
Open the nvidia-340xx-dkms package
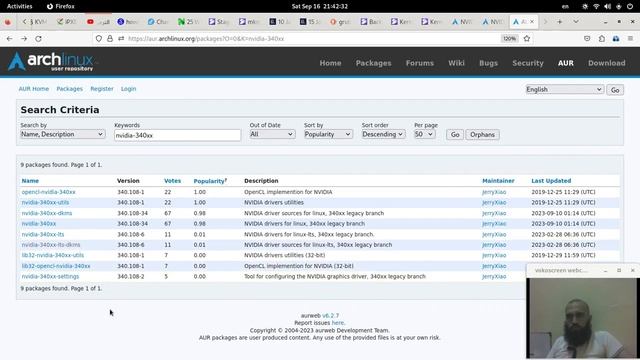[x=47, y=213]
